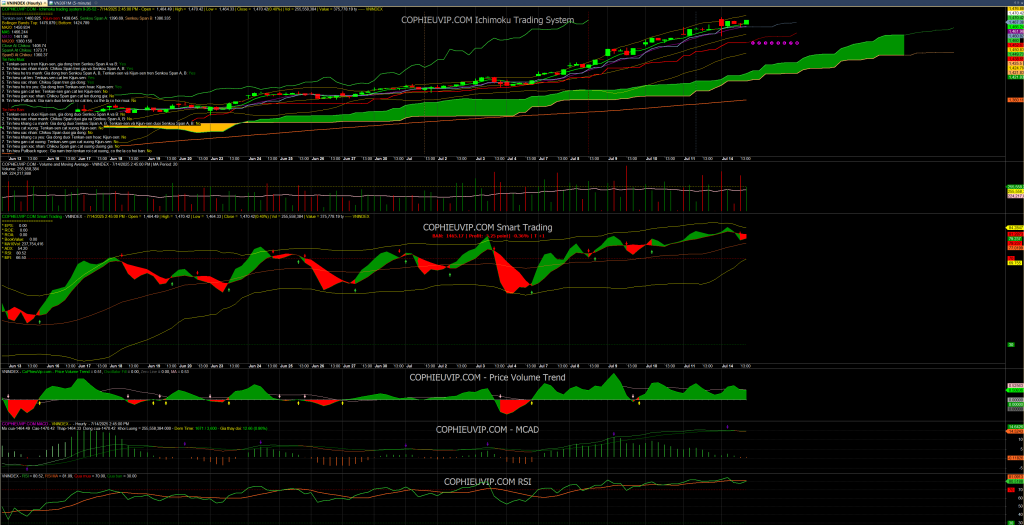Screen dimensions: 1024x525
Task: Click the red 'BAN: 1465.13' profit line
Action: tap(488, 236)
